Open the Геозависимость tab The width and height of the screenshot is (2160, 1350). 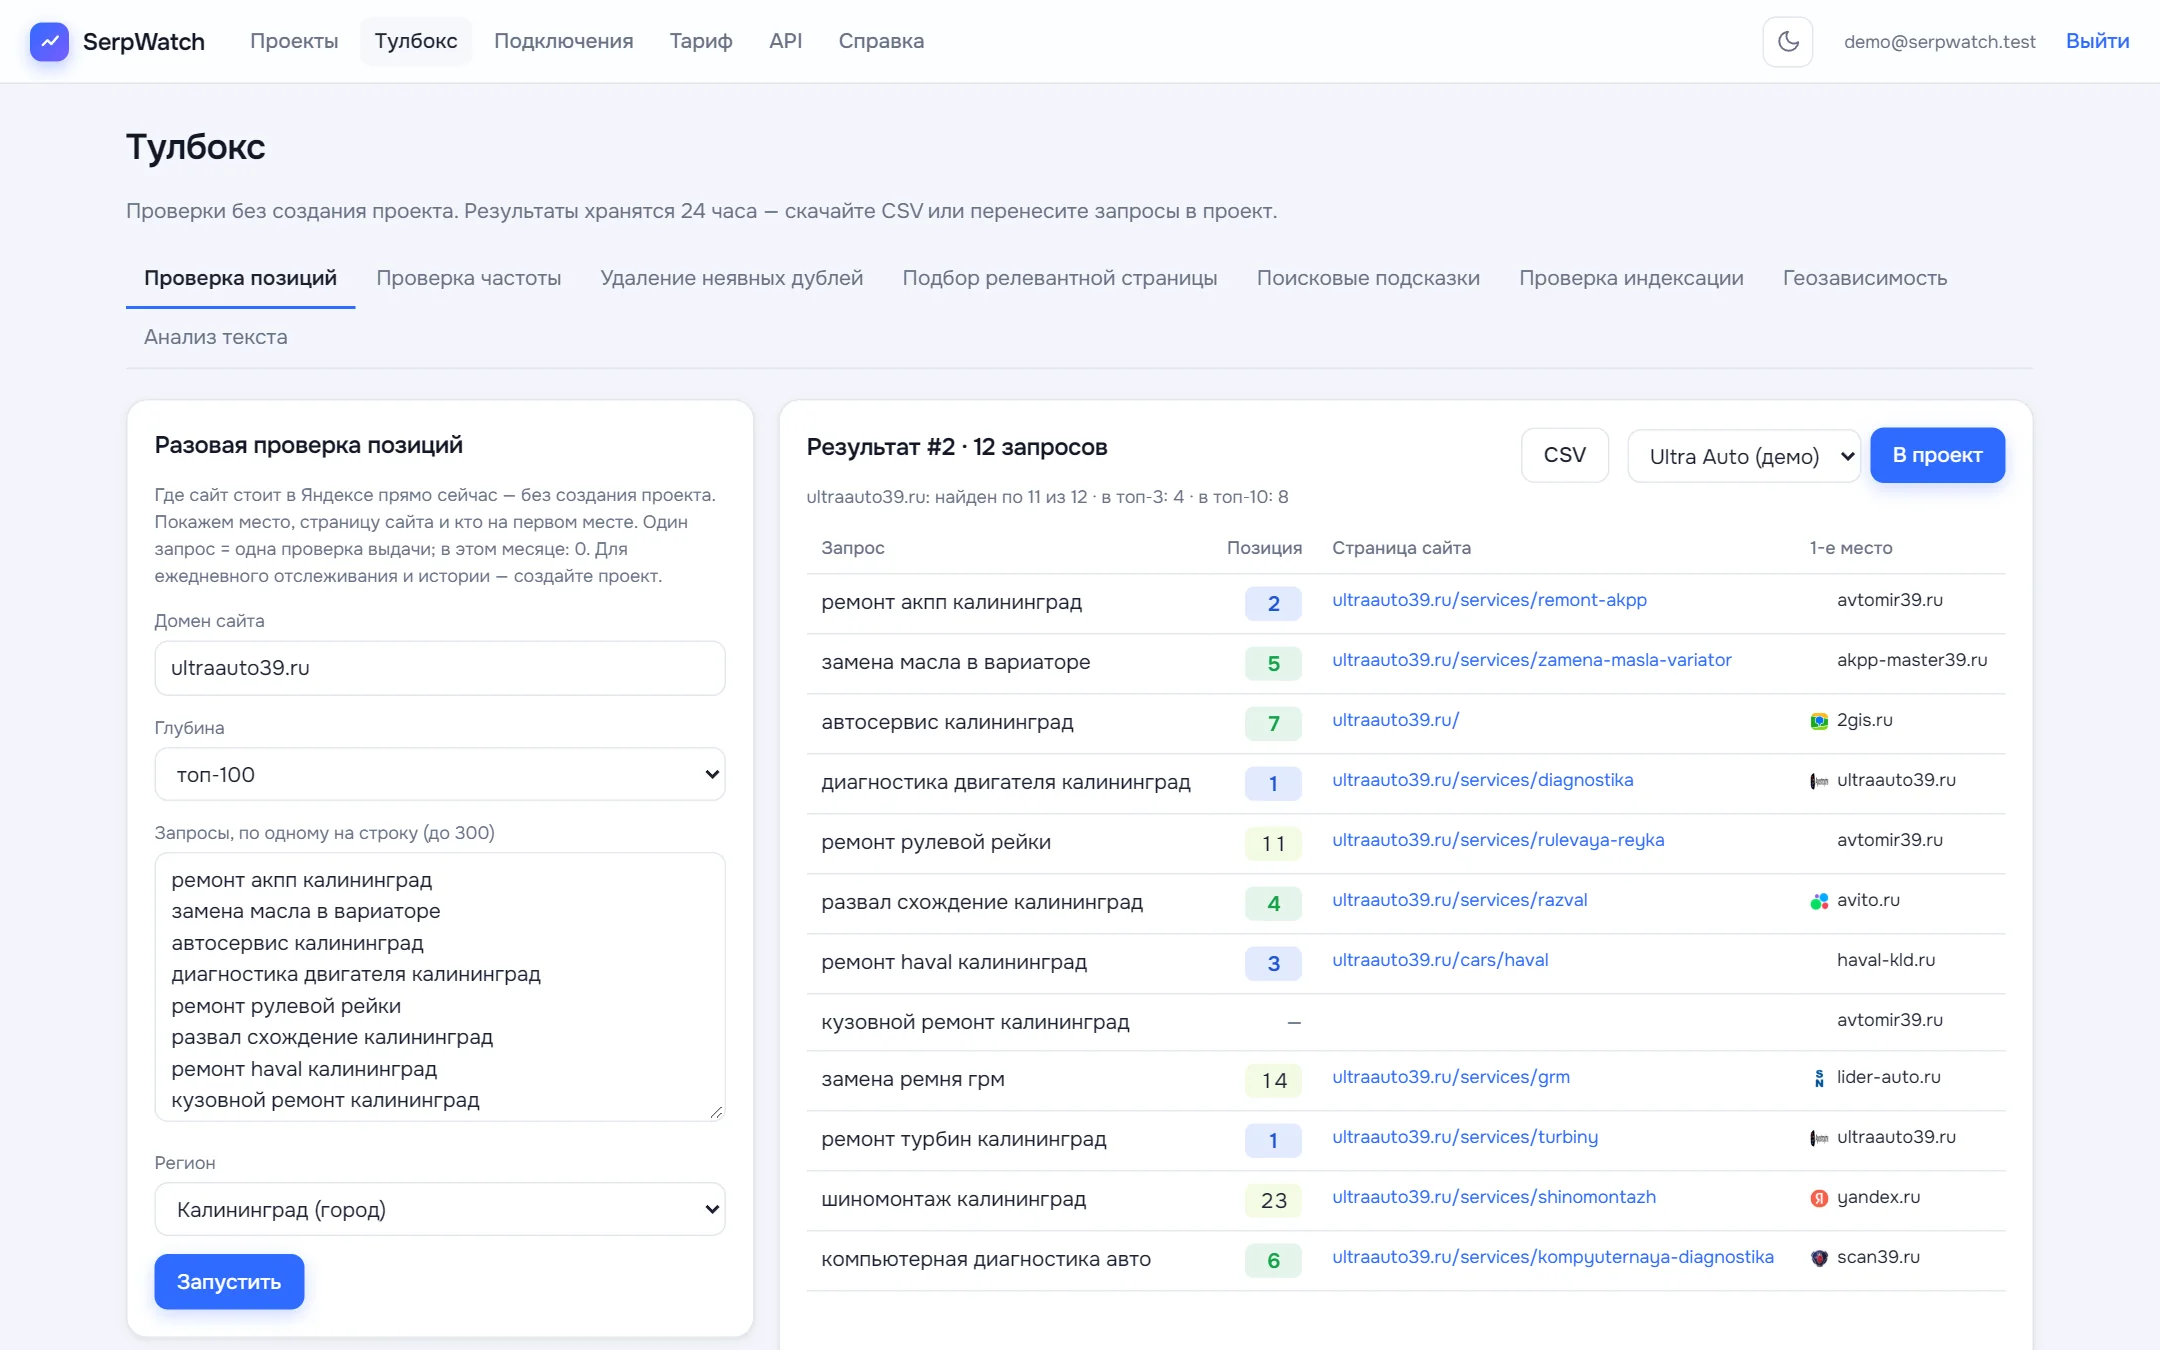[1864, 278]
